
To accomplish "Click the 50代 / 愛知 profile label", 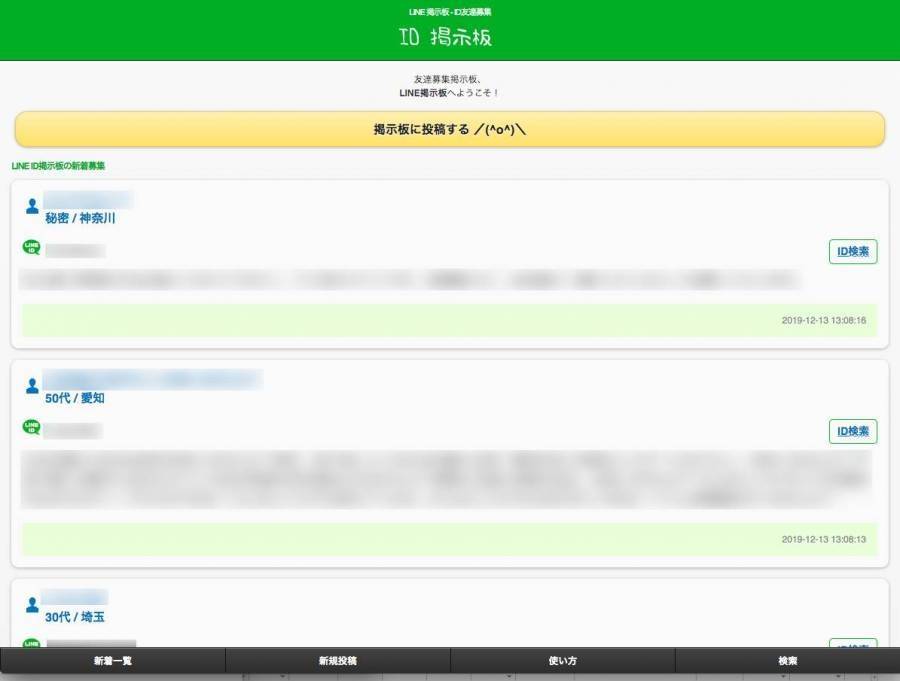I will tap(75, 398).
